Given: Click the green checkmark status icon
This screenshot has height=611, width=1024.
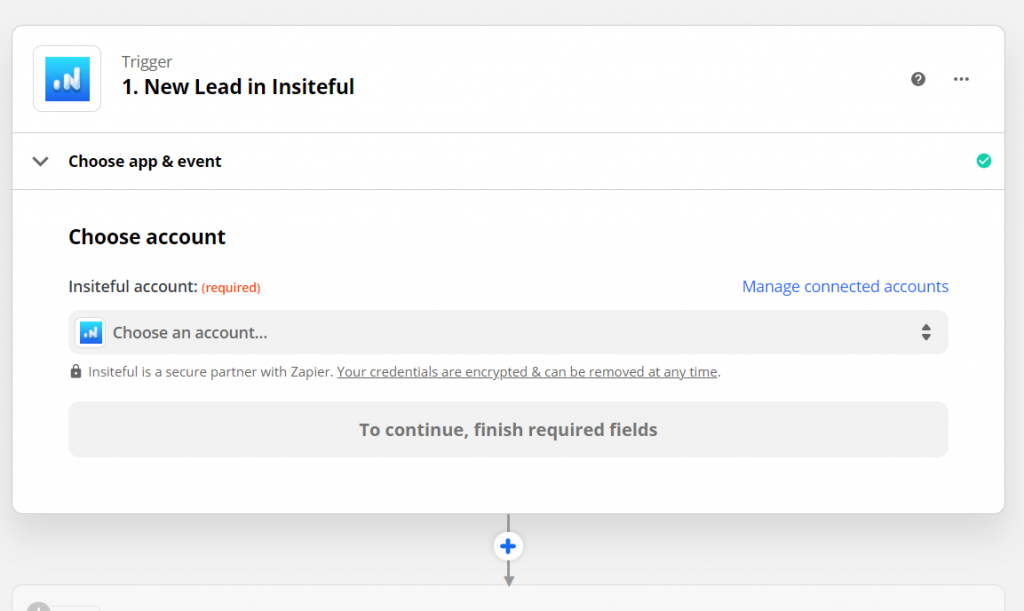Looking at the screenshot, I should point(984,160).
